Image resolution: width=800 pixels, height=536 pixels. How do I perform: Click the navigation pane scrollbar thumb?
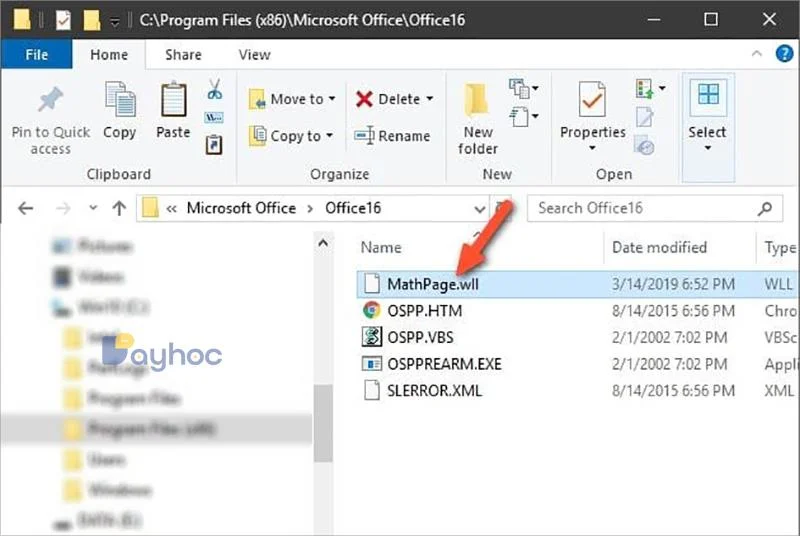322,423
